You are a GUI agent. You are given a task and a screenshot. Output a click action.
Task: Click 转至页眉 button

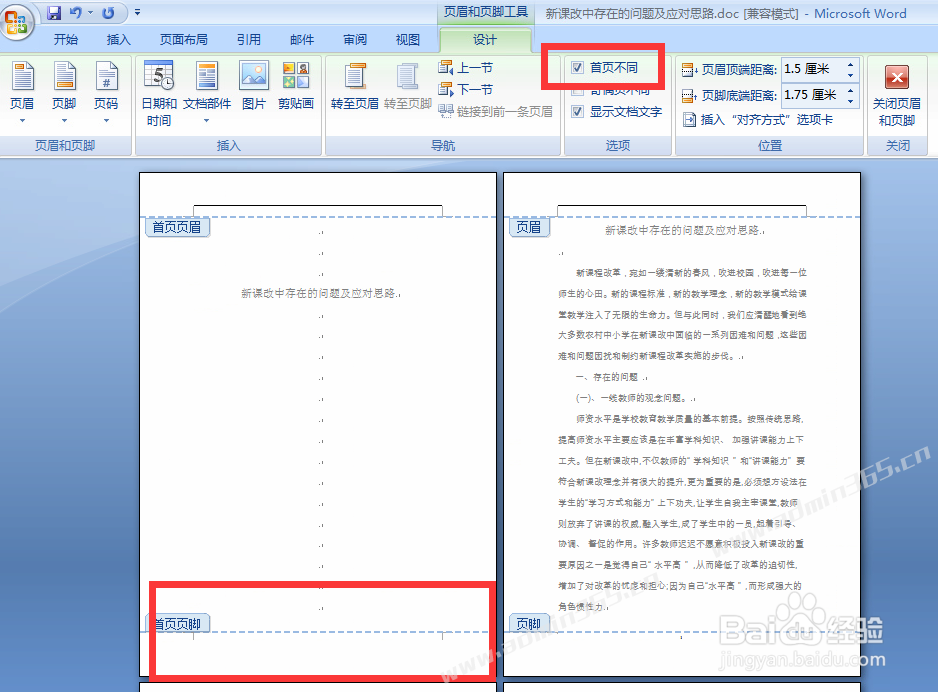[355, 86]
